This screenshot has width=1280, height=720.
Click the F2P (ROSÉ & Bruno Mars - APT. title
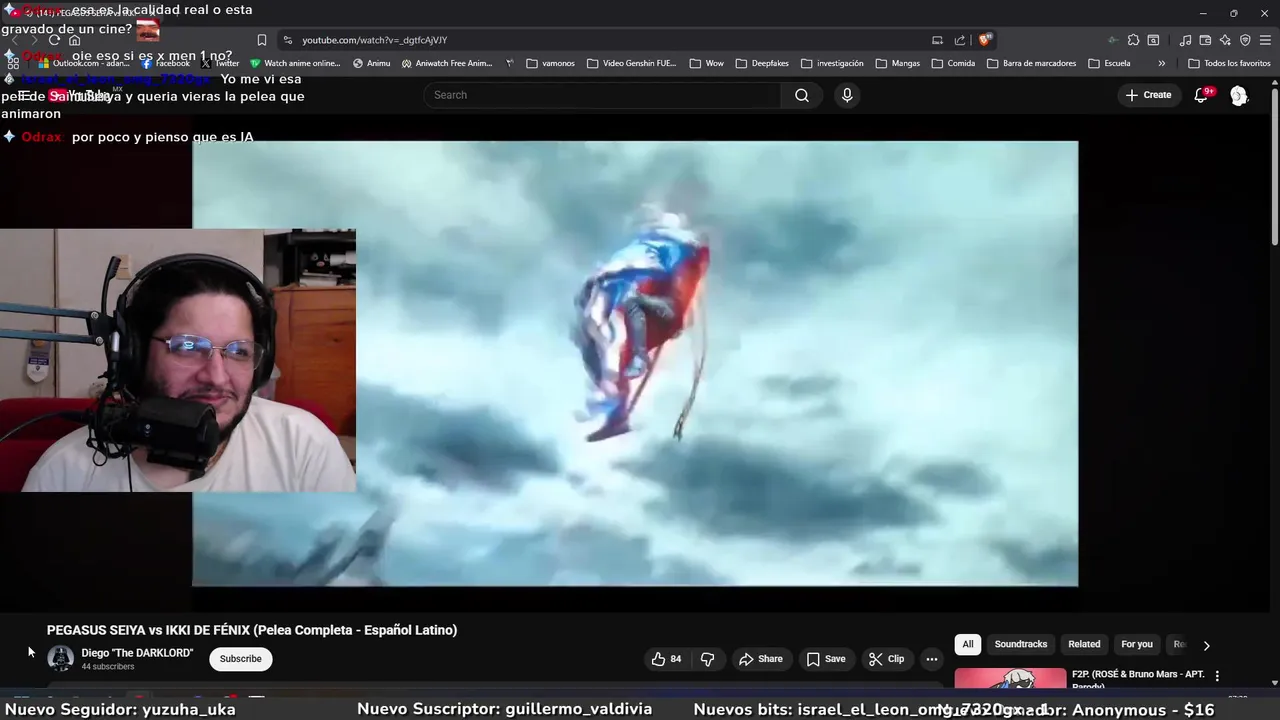[1138, 674]
